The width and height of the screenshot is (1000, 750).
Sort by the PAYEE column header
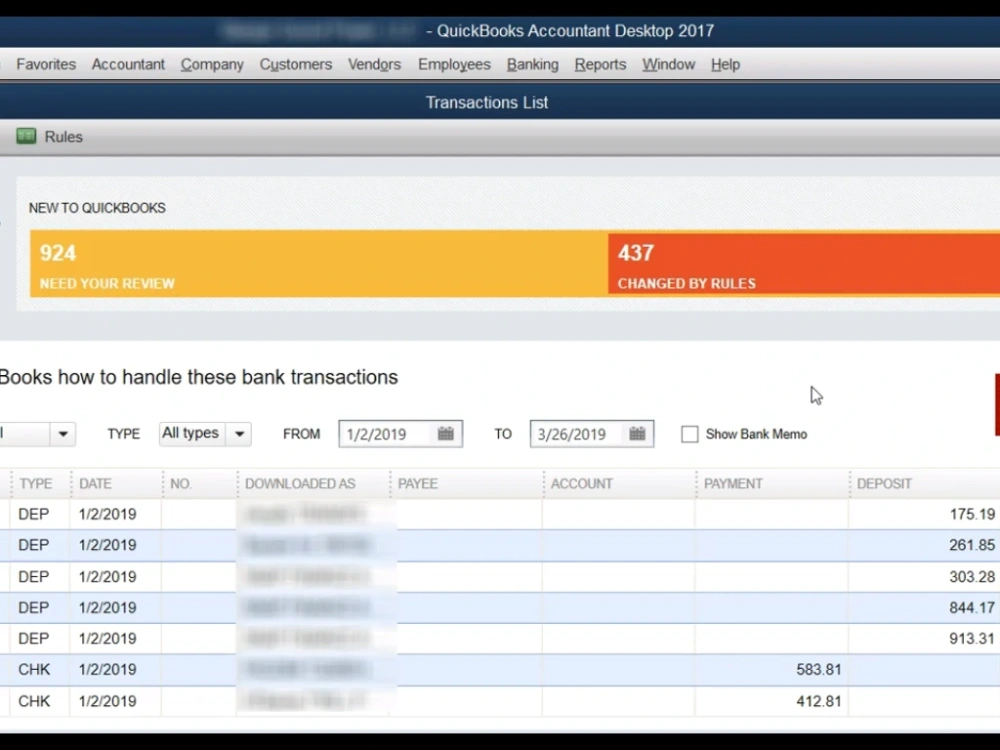click(x=418, y=484)
